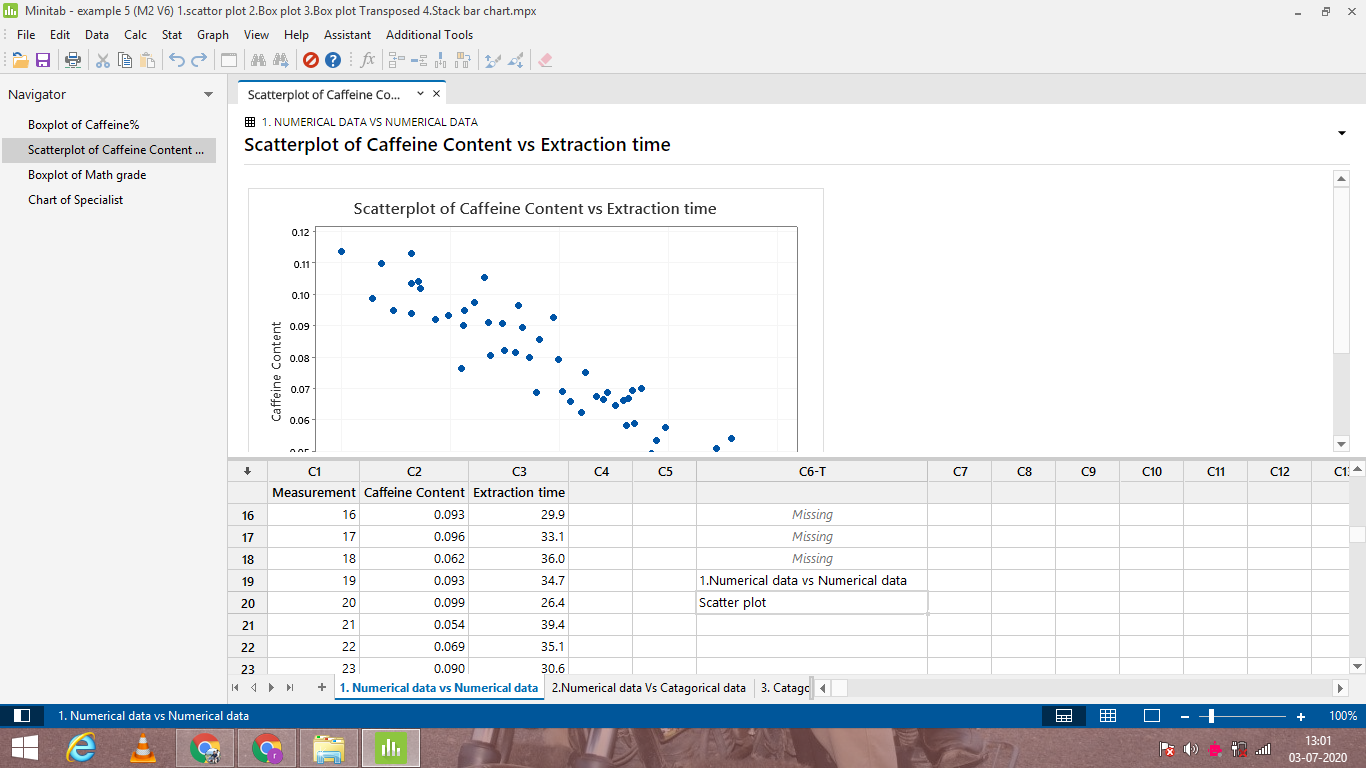The image size is (1366, 768).
Task: Click the zoom slider handle in the status bar
Action: click(x=1211, y=716)
